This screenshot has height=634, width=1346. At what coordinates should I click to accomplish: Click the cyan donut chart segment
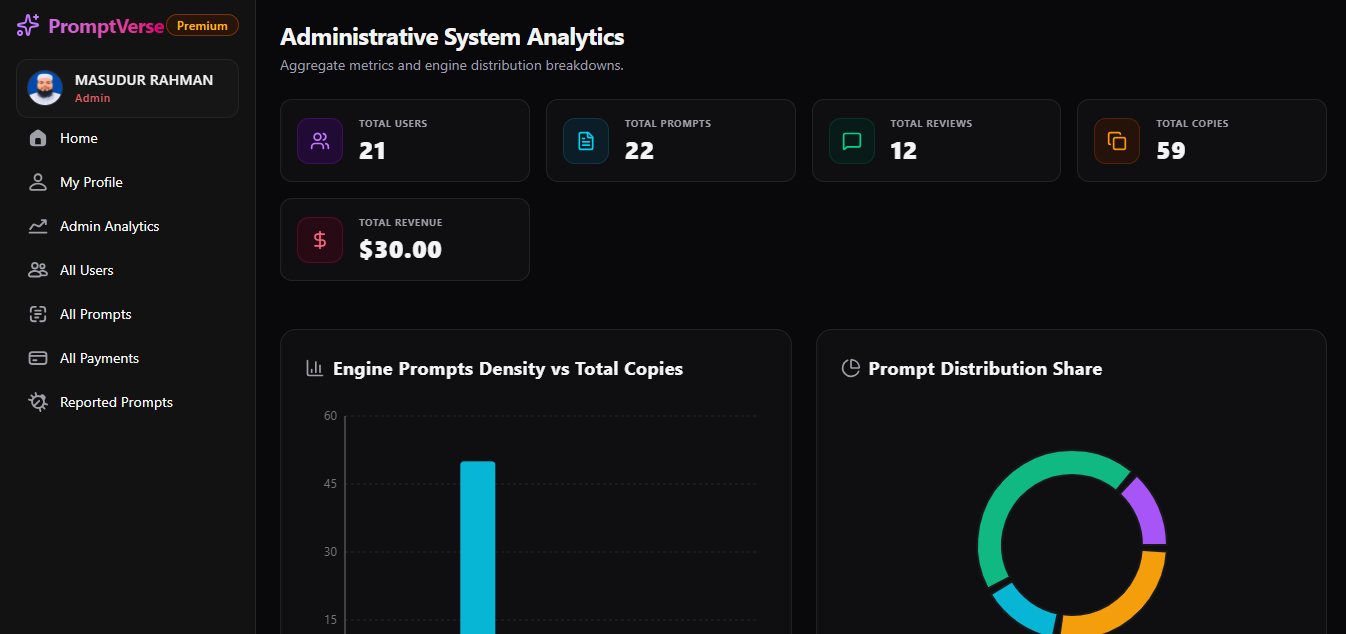[x=1022, y=610]
